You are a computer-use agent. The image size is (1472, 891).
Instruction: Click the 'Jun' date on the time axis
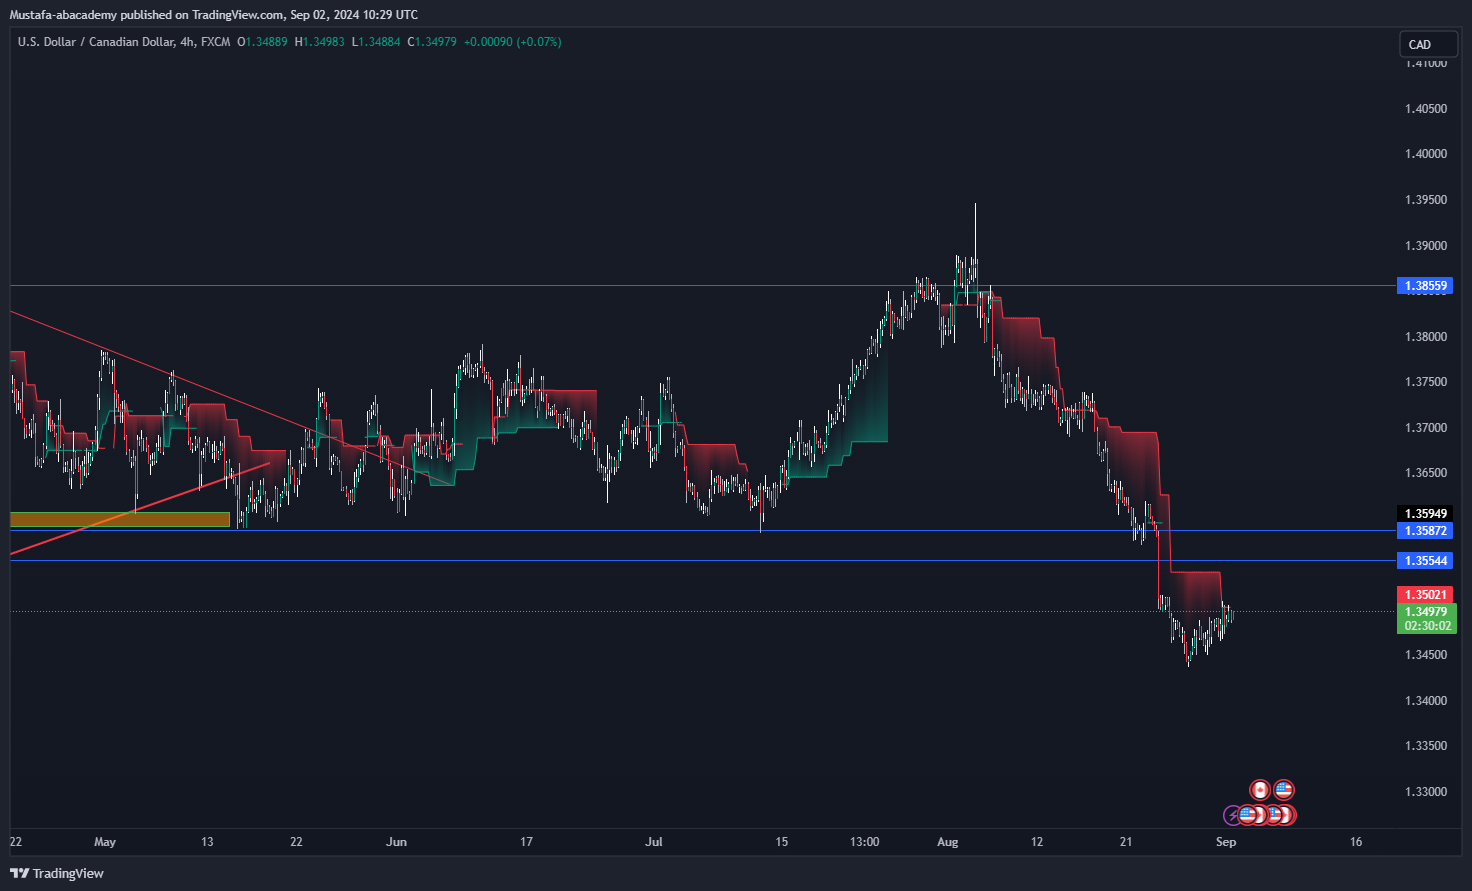[397, 842]
